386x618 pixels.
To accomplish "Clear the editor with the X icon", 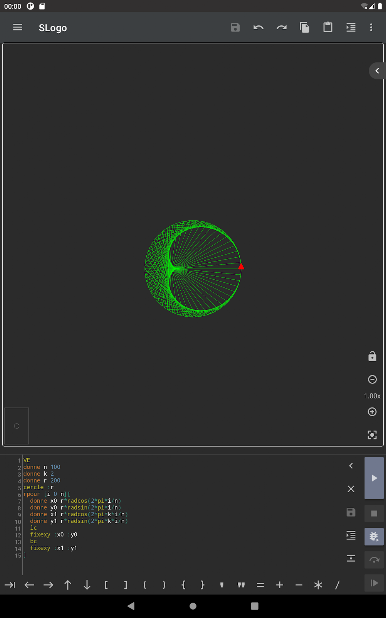I will 351,489.
